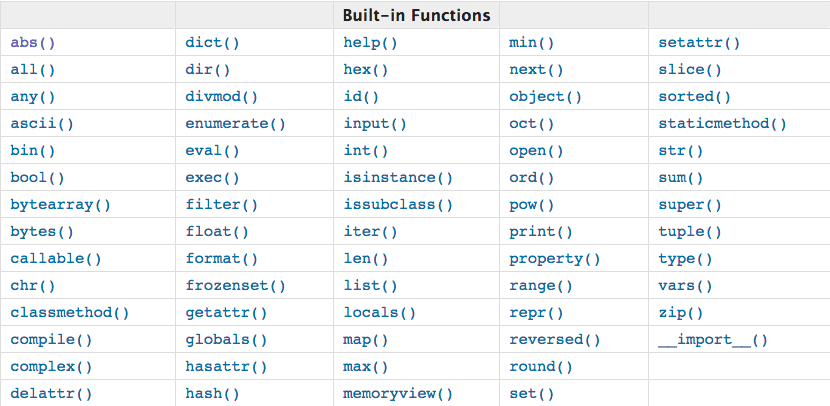
Task: Go to the isinstance() entry
Action: [x=398, y=178]
